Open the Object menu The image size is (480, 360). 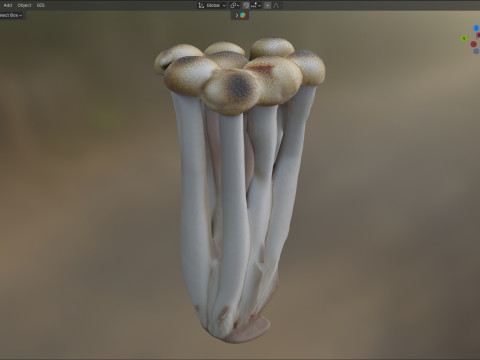pos(24,5)
